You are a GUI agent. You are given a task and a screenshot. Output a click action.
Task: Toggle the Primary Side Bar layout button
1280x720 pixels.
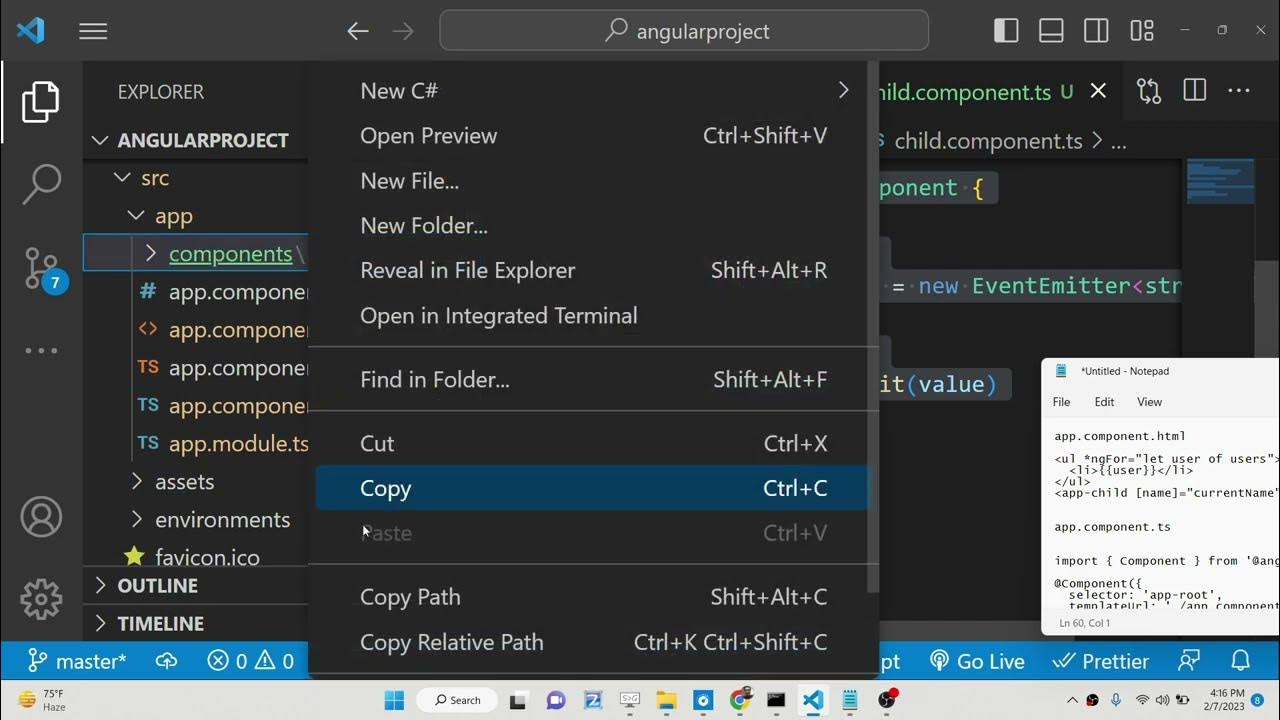(x=1006, y=31)
